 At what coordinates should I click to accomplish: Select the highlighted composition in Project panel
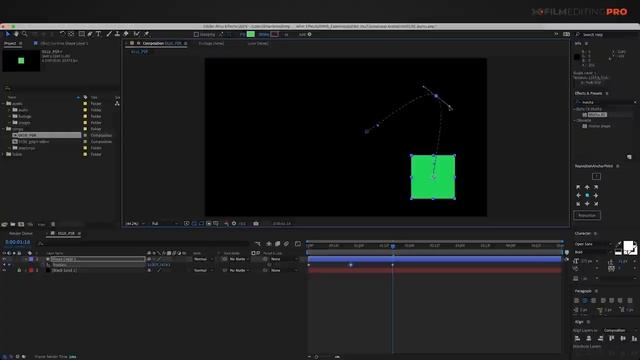46,135
